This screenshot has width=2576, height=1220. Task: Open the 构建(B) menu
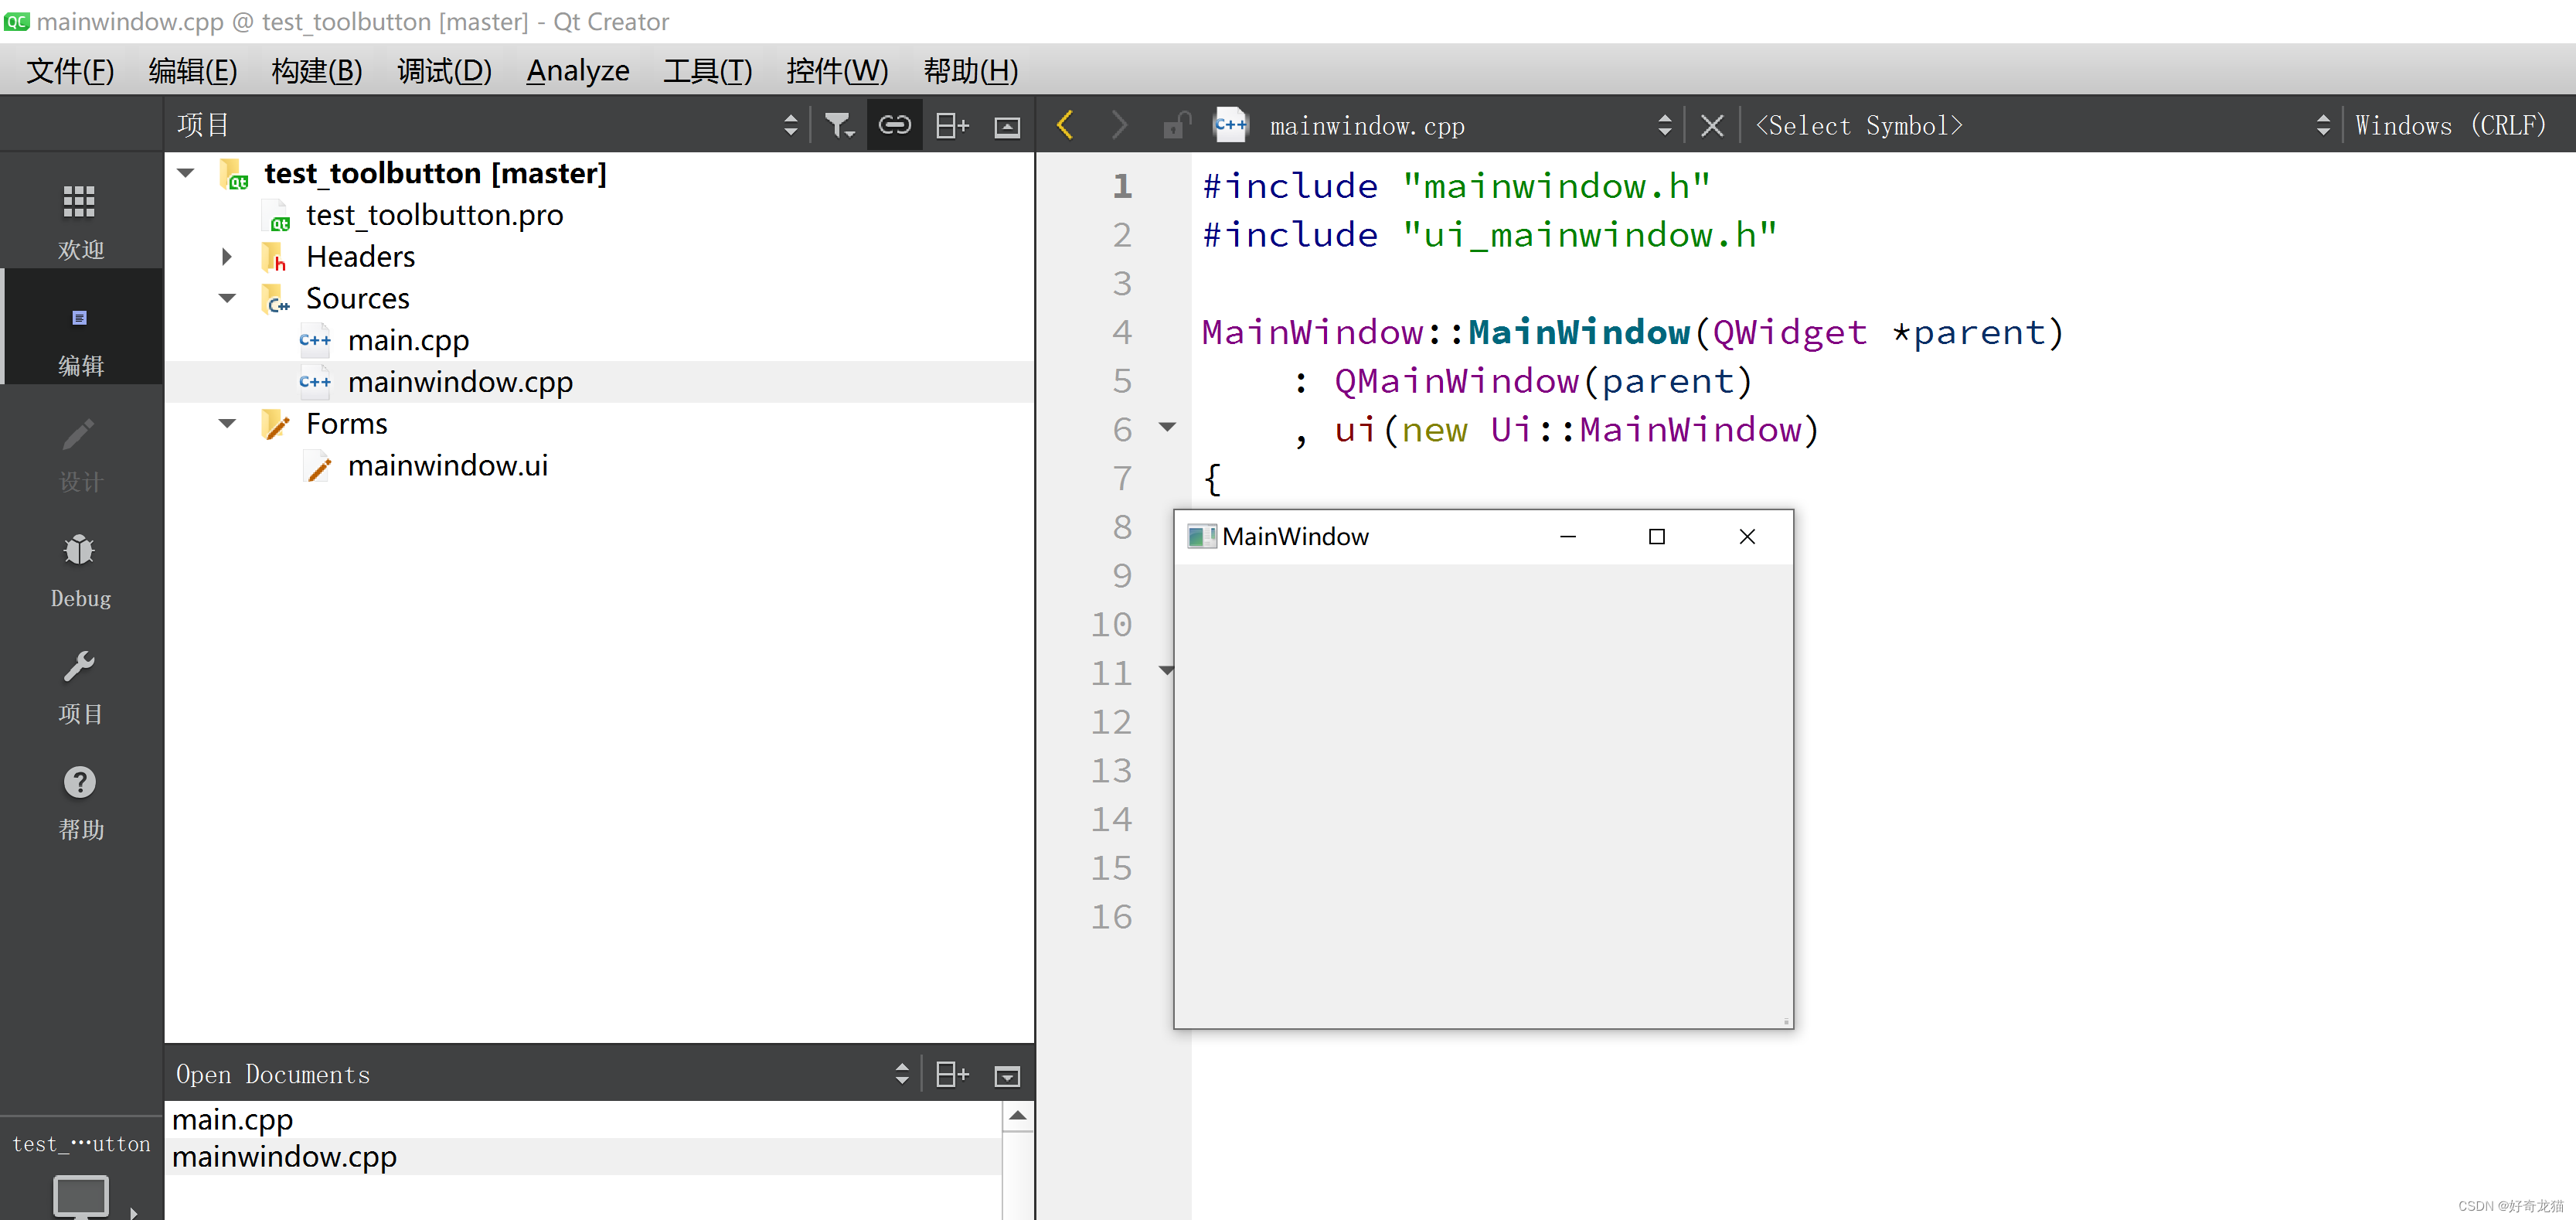(x=317, y=71)
